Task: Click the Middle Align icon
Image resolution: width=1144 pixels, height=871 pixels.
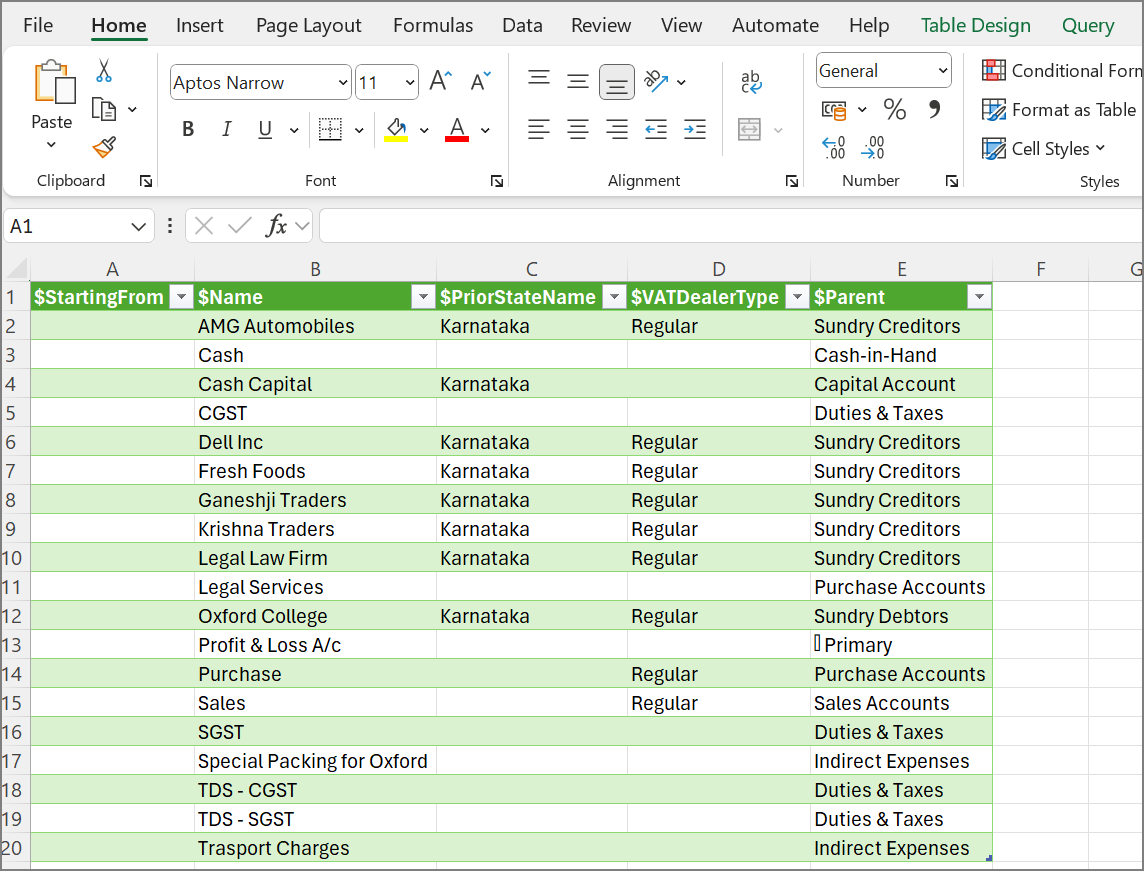Action: click(x=578, y=80)
